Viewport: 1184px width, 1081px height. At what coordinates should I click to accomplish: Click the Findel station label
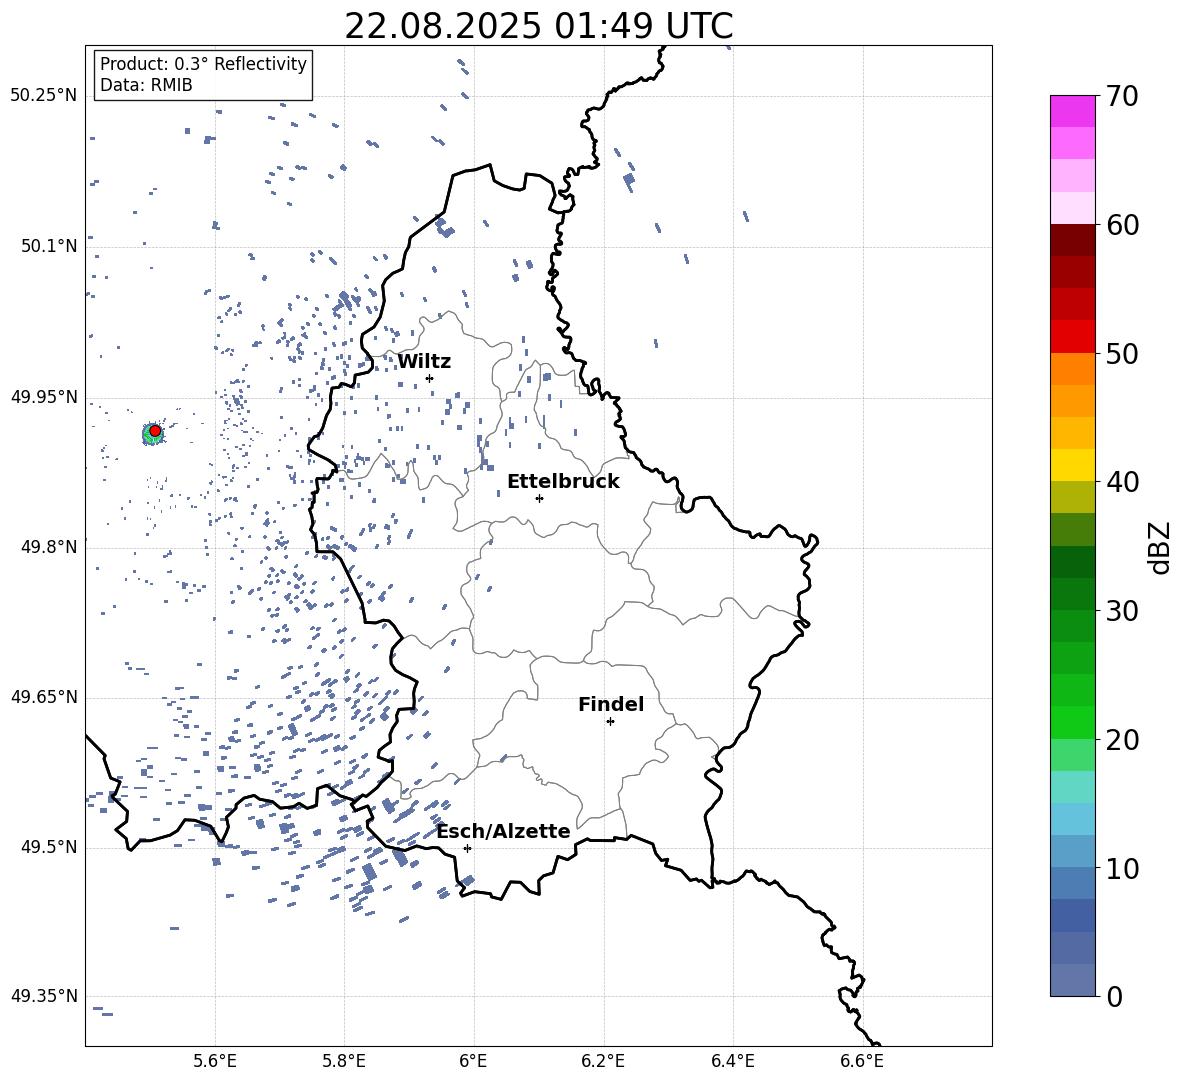pyautogui.click(x=611, y=704)
